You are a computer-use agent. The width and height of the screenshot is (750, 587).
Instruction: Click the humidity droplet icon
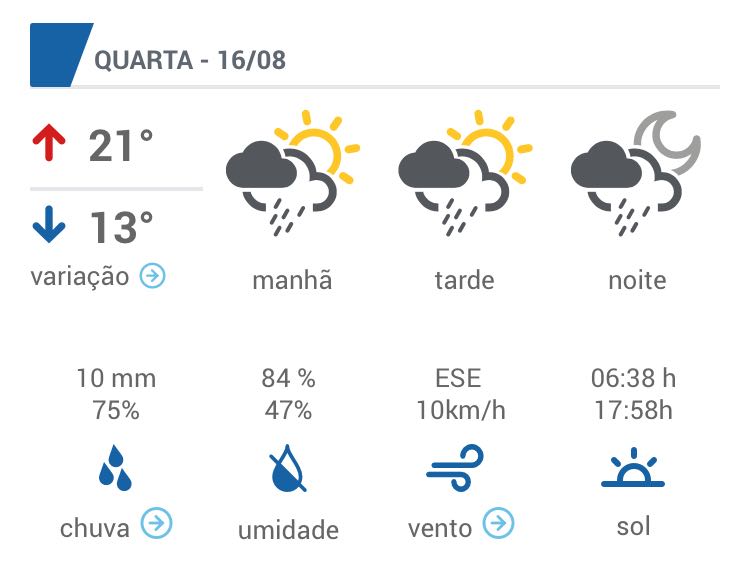[x=287, y=468]
